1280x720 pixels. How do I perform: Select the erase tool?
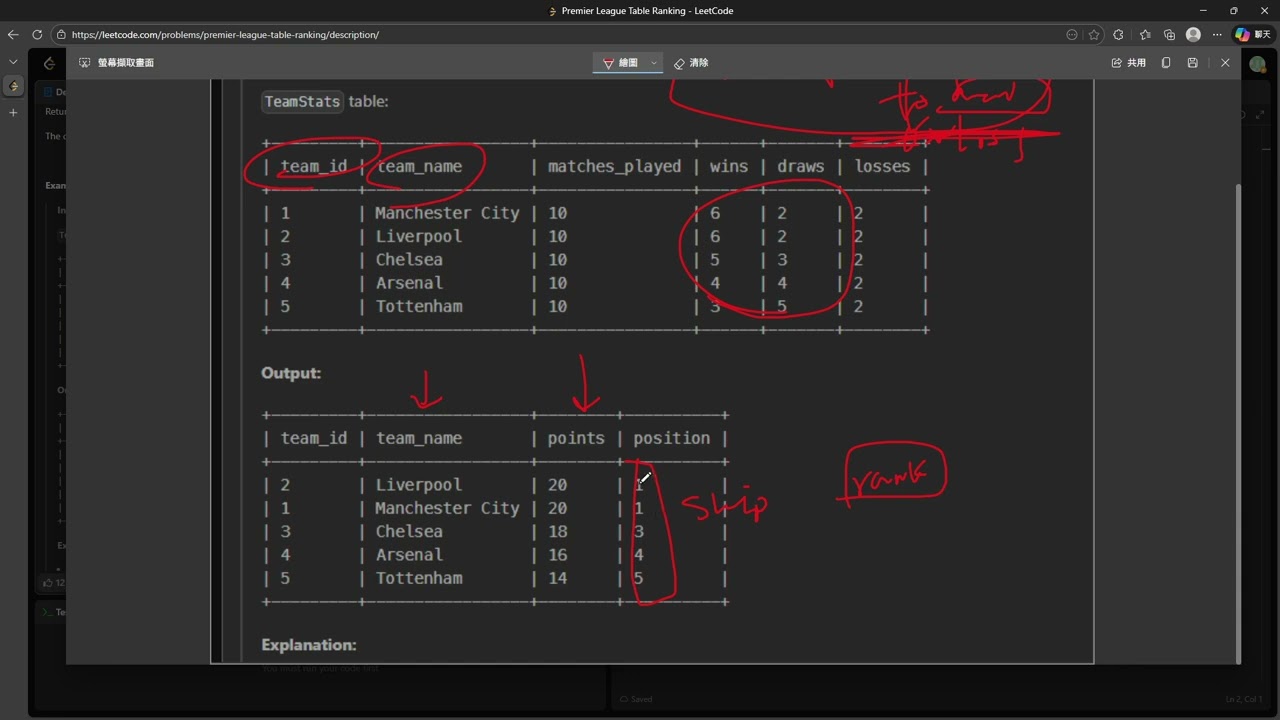click(691, 63)
